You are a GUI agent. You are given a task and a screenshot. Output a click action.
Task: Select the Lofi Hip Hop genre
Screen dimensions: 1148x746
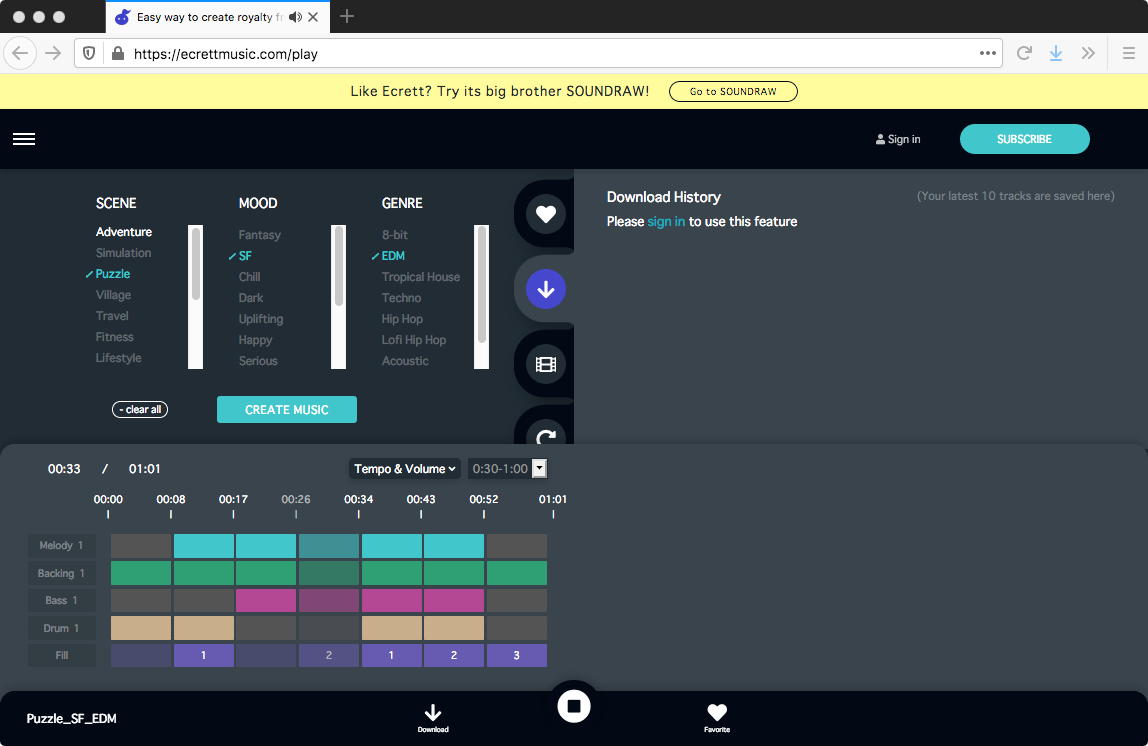coord(414,340)
